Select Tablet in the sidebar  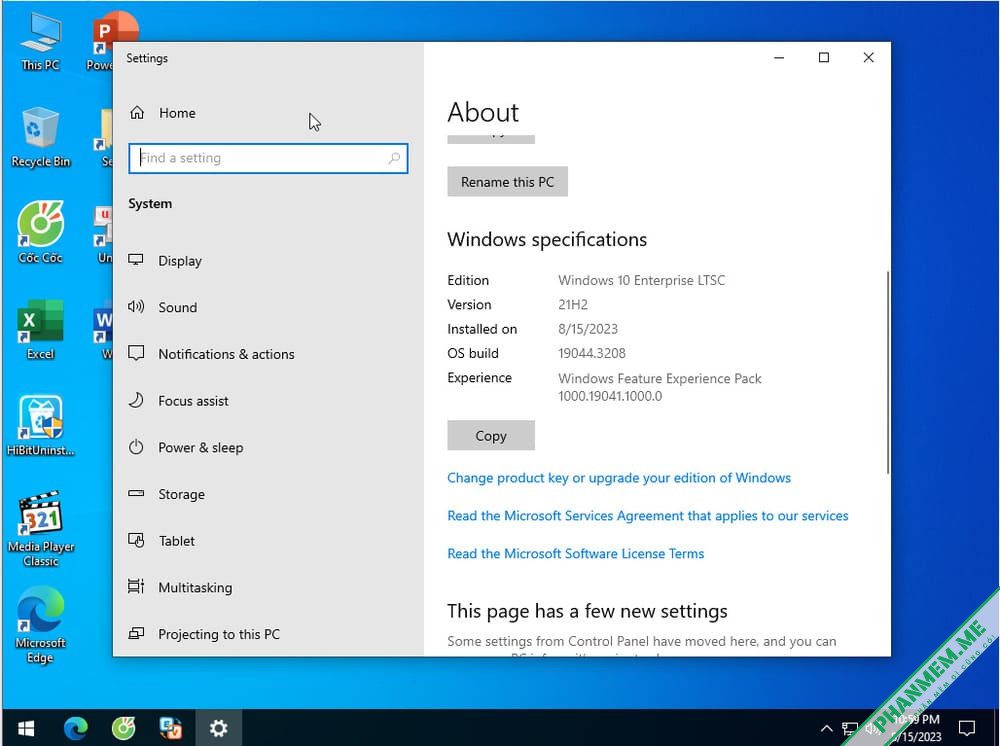[268, 541]
